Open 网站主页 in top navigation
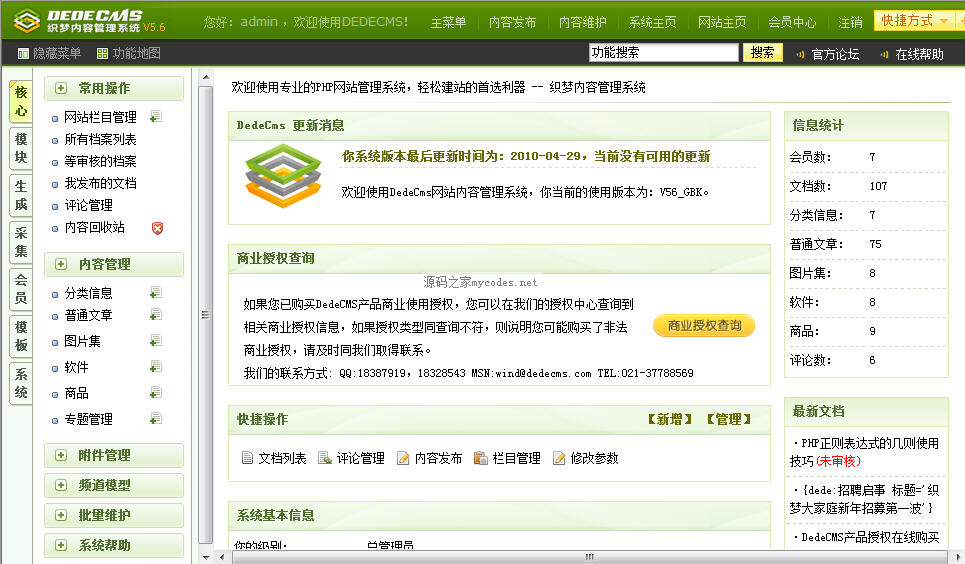 point(722,23)
